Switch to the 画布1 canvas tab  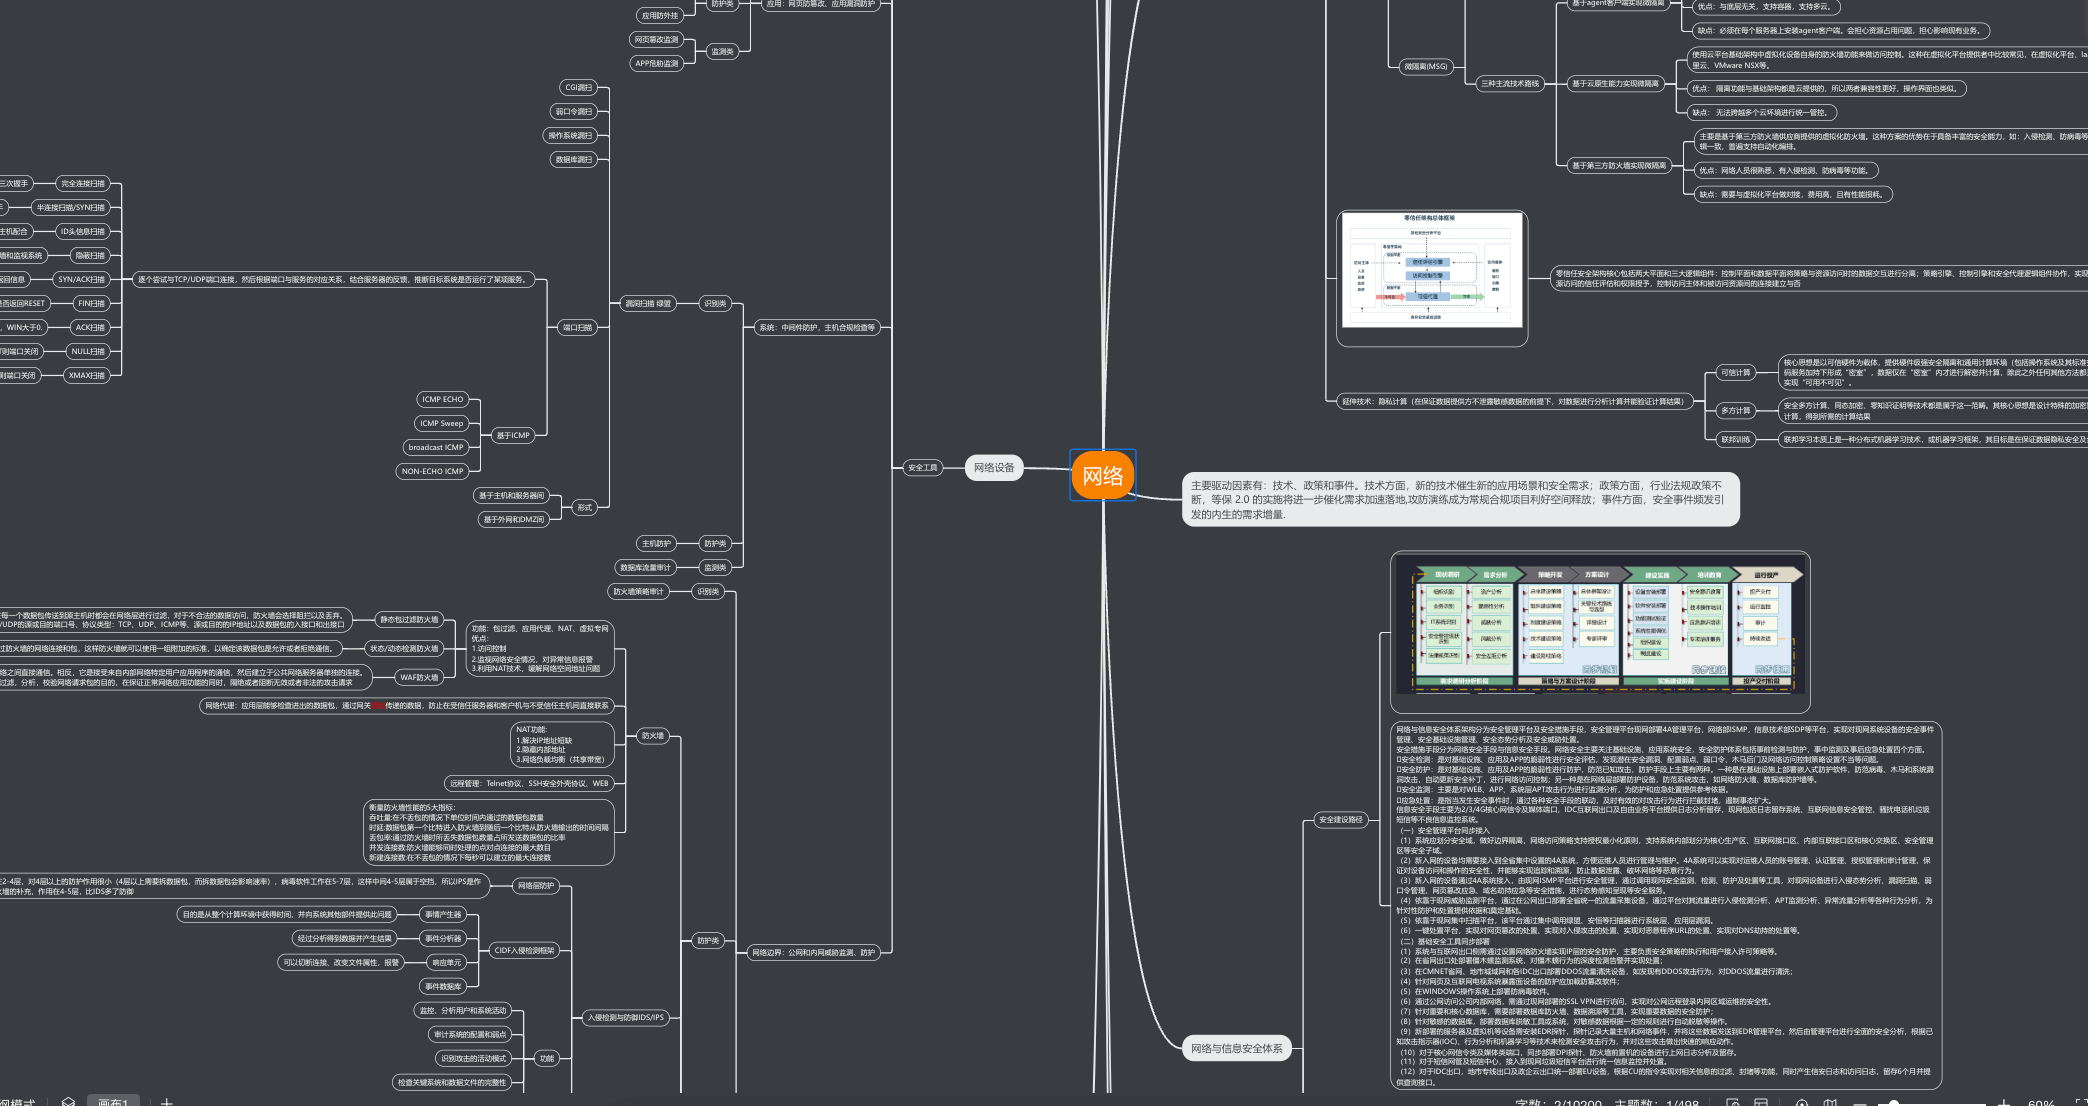tap(112, 1102)
